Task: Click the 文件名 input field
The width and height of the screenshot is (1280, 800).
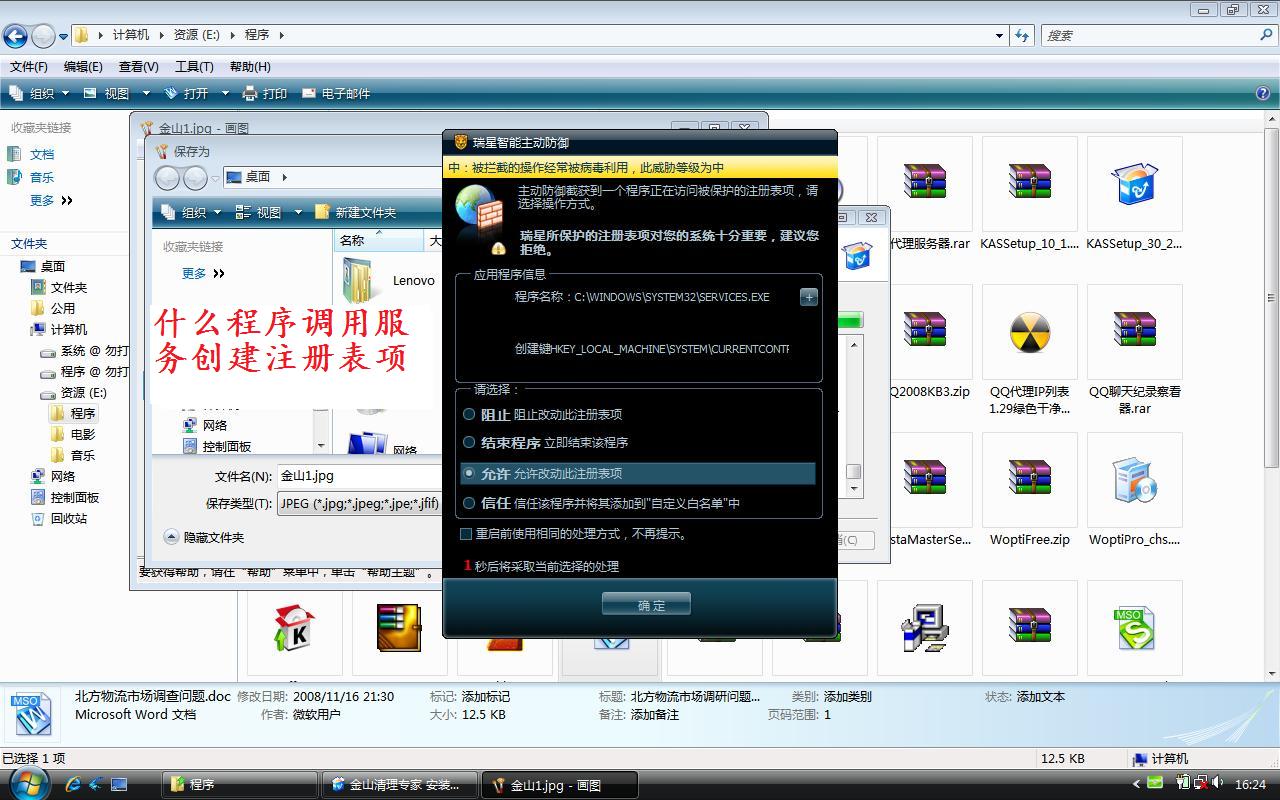Action: tap(359, 476)
